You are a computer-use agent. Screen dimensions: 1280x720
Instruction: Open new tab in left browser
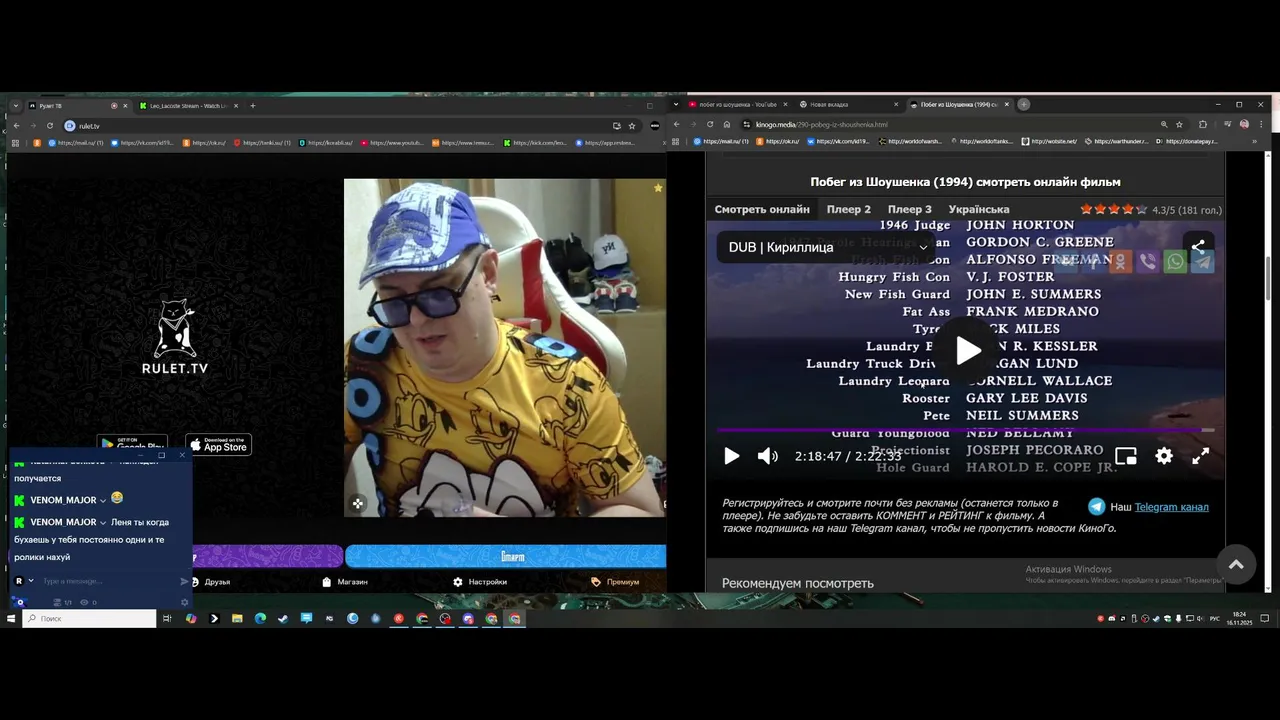(x=252, y=105)
